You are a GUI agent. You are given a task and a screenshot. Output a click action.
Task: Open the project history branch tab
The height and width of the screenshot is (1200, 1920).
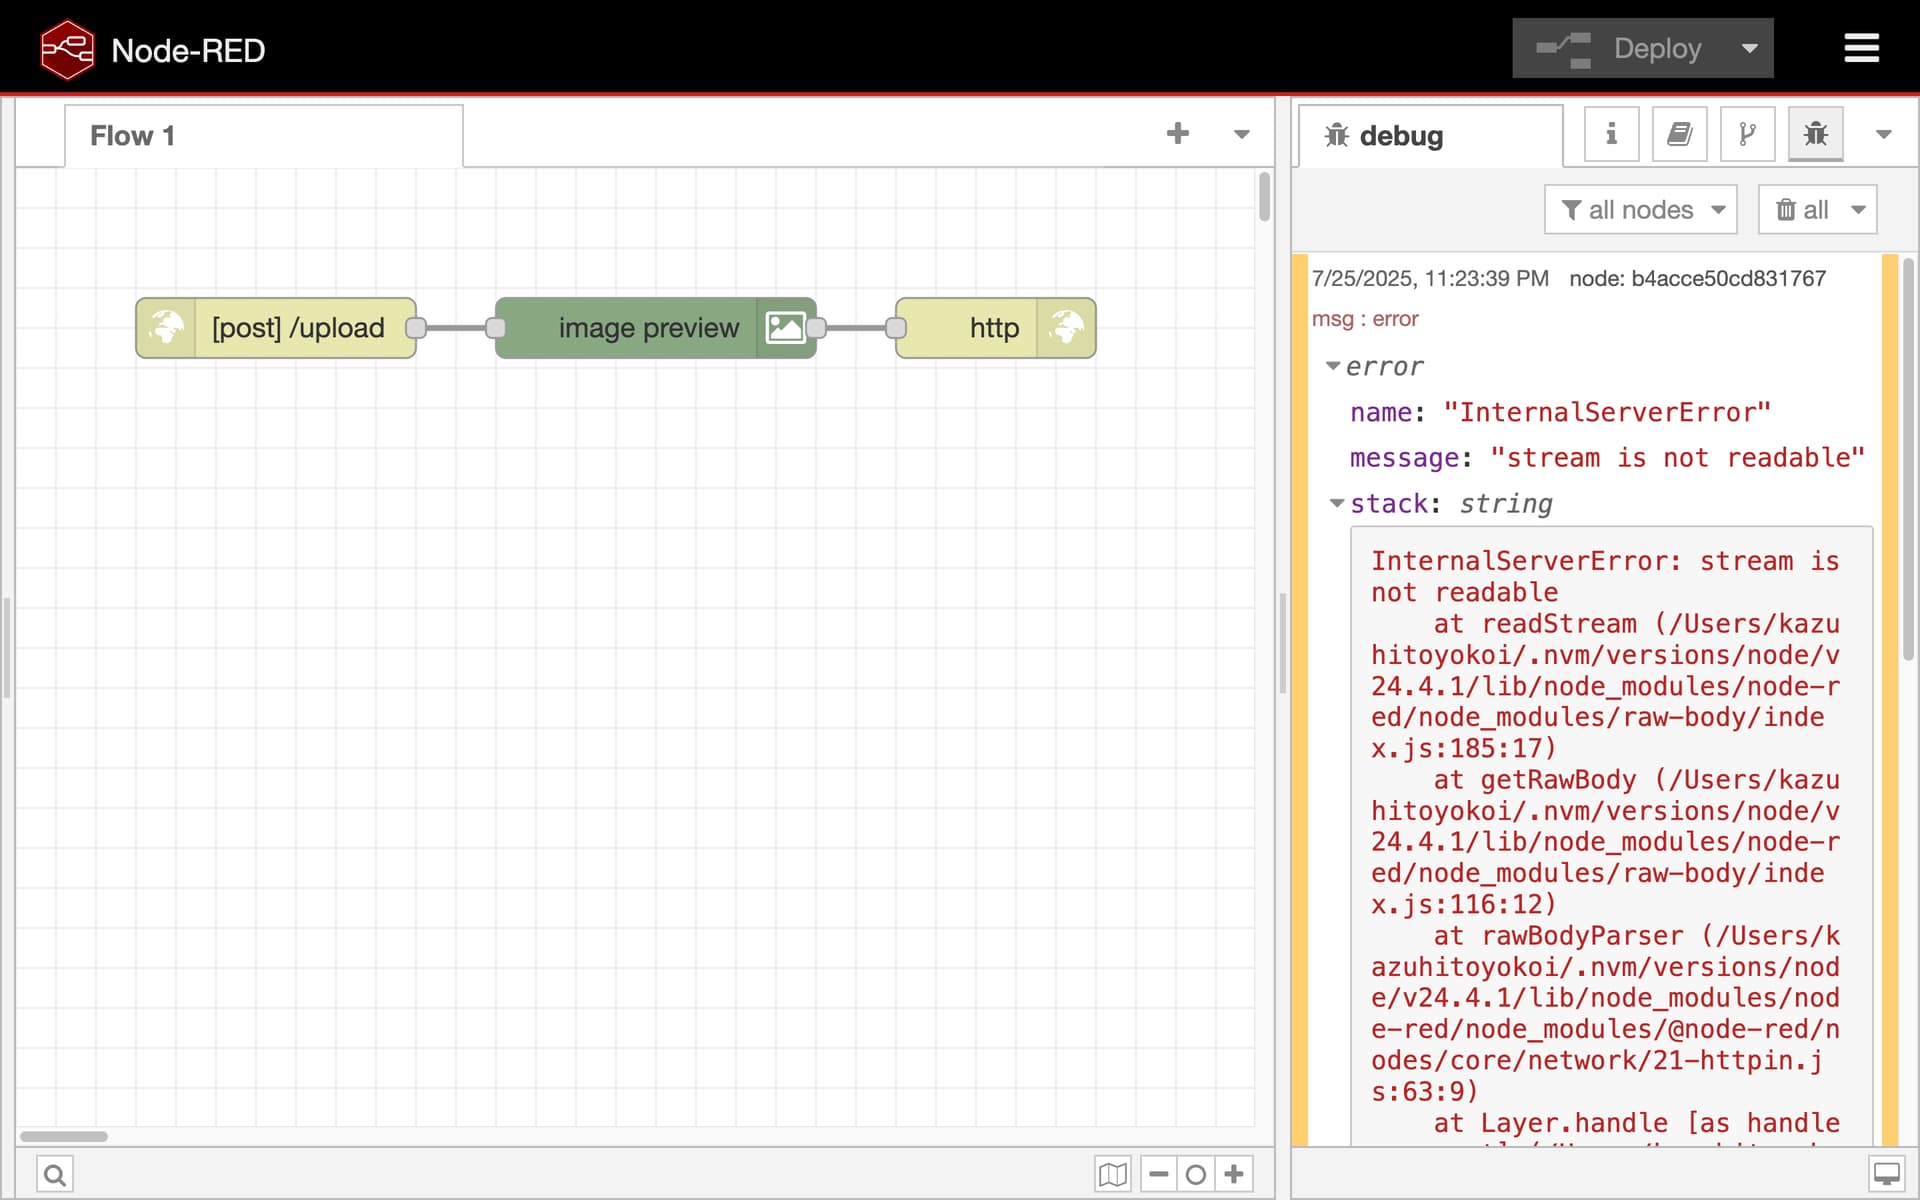click(1747, 134)
